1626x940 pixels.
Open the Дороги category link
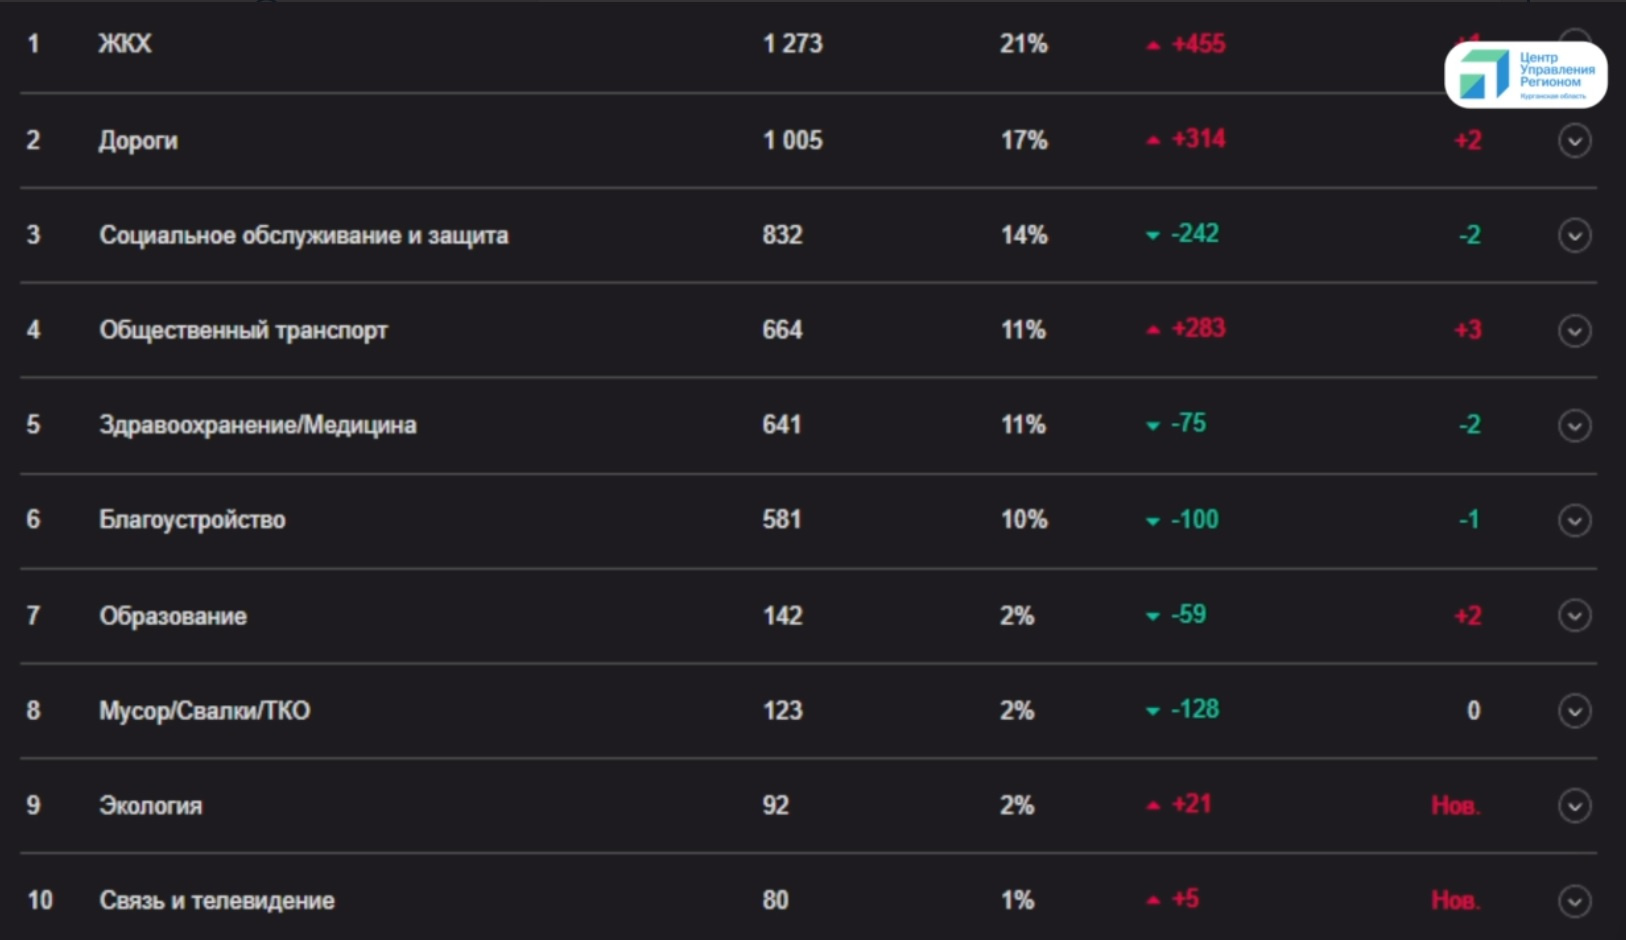coord(138,140)
